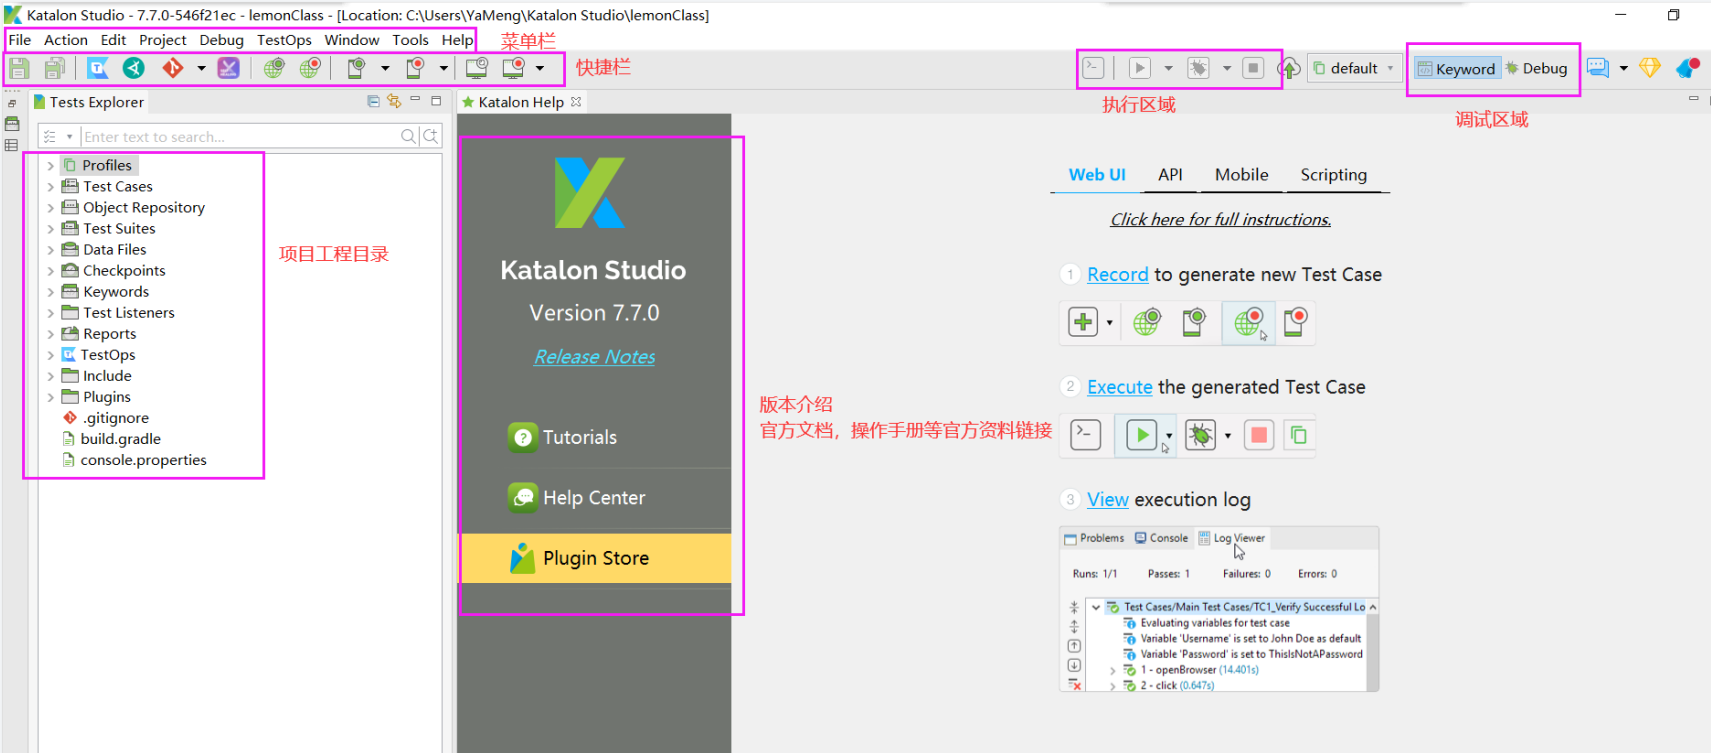Click the Spy Web globe icon in toolbar
This screenshot has height=753, width=1711.
274,68
